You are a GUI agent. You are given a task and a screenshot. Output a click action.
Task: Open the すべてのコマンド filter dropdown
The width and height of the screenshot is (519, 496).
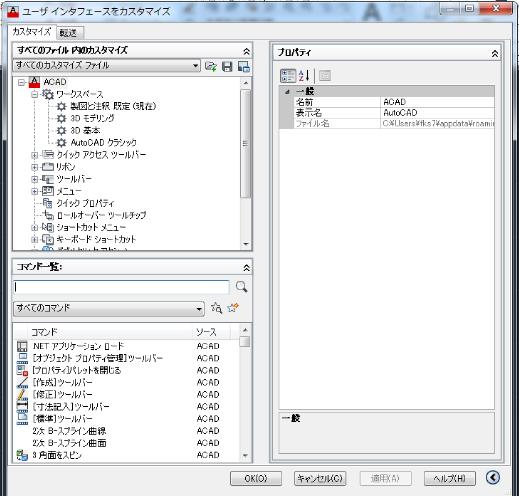coord(109,308)
